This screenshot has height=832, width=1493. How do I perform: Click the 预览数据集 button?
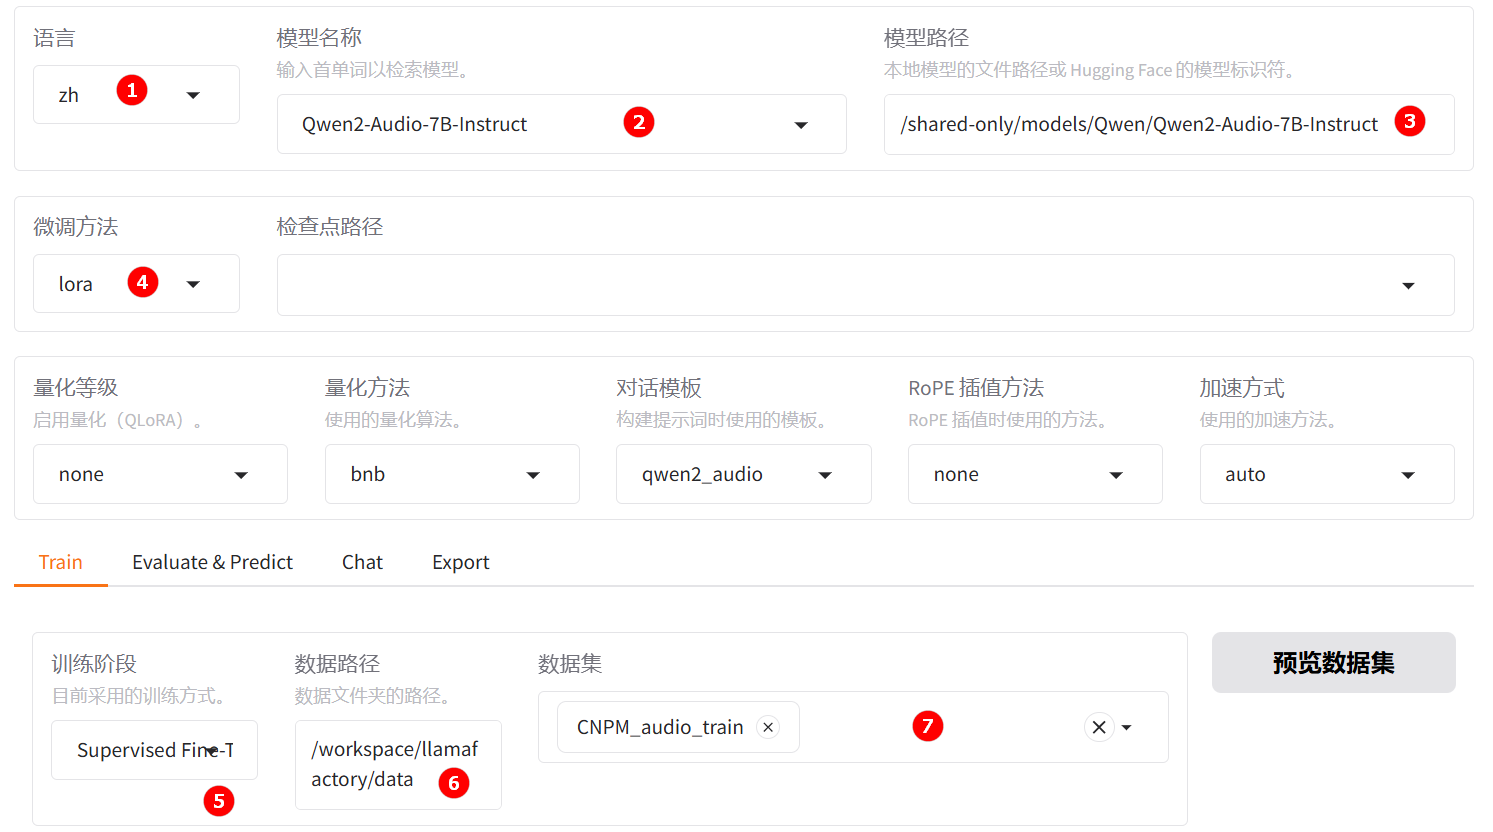[1333, 663]
